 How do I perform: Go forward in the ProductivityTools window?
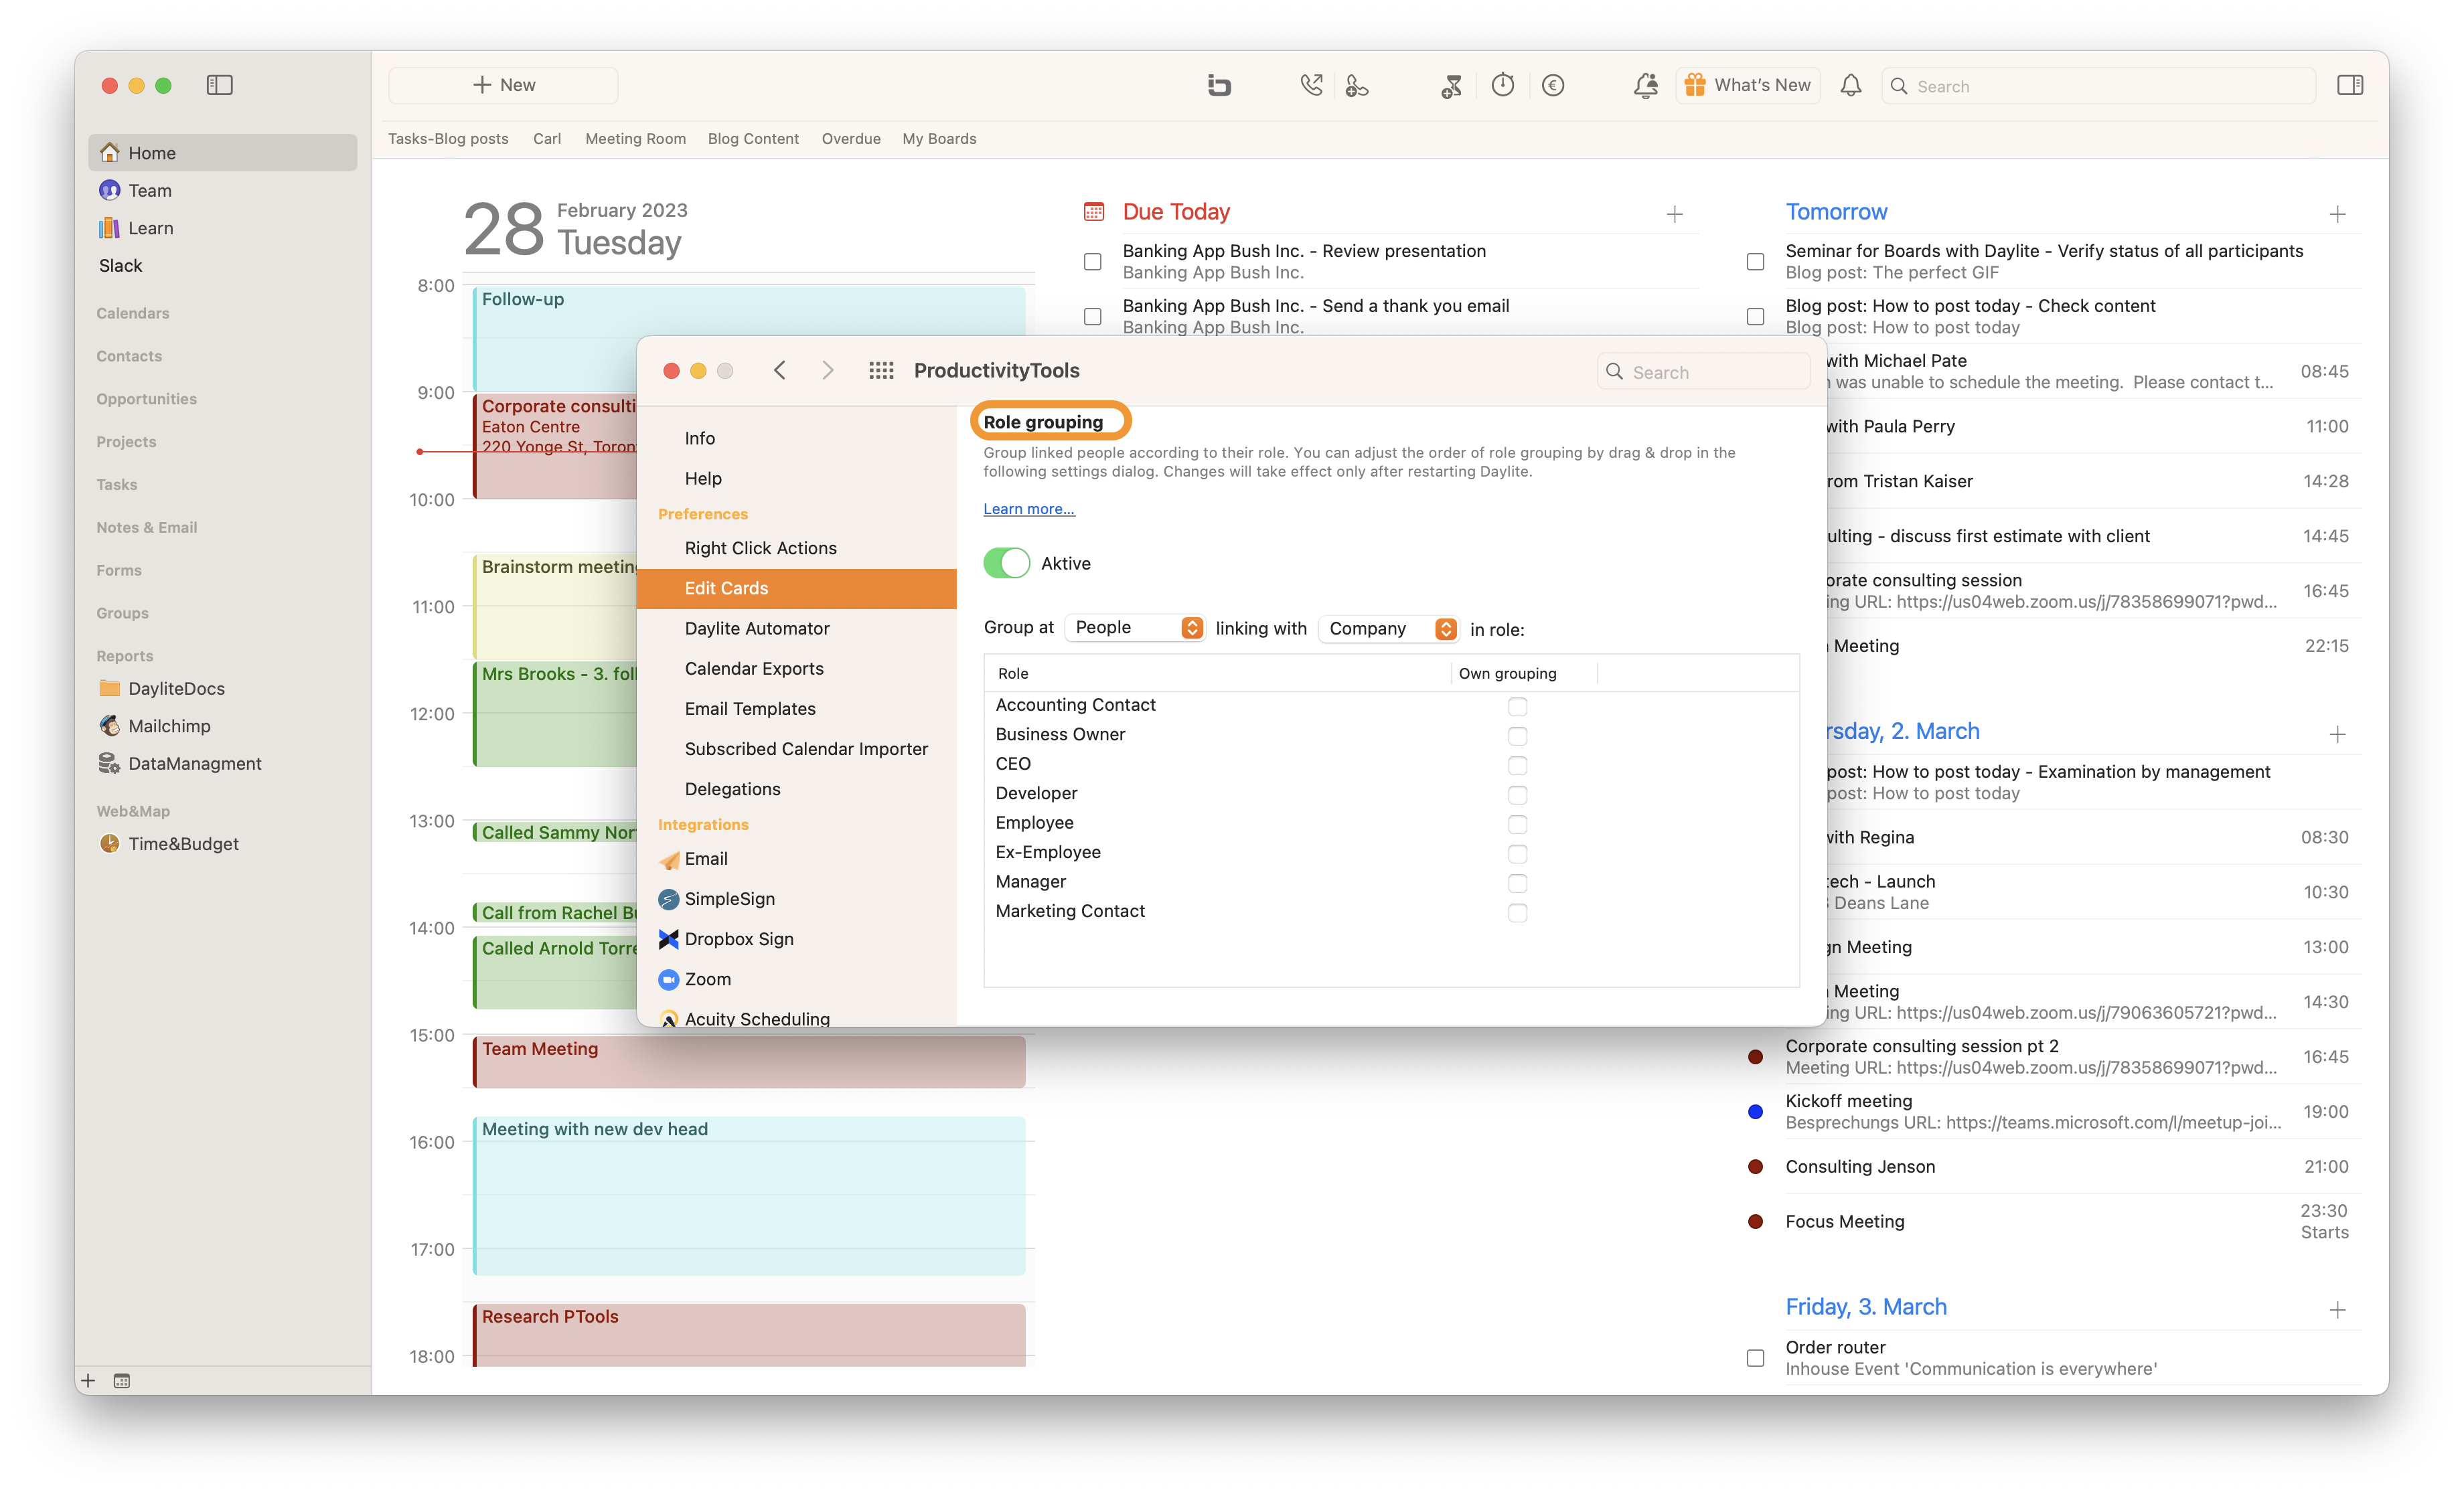point(828,371)
